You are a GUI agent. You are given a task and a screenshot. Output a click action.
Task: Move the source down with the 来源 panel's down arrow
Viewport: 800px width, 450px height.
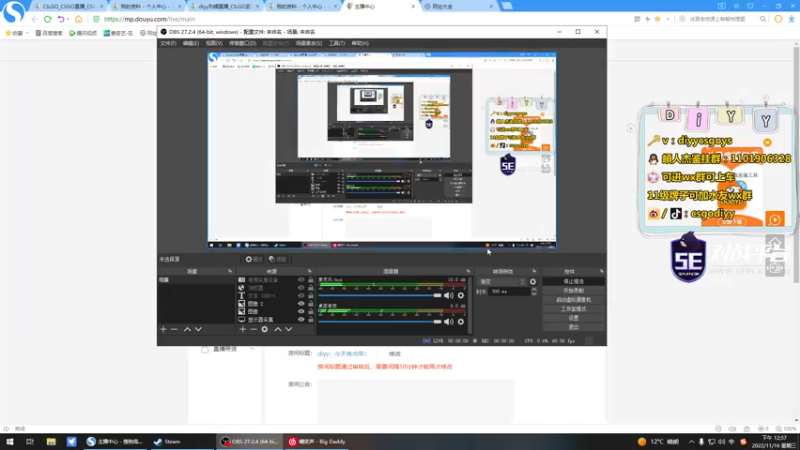pyautogui.click(x=289, y=330)
